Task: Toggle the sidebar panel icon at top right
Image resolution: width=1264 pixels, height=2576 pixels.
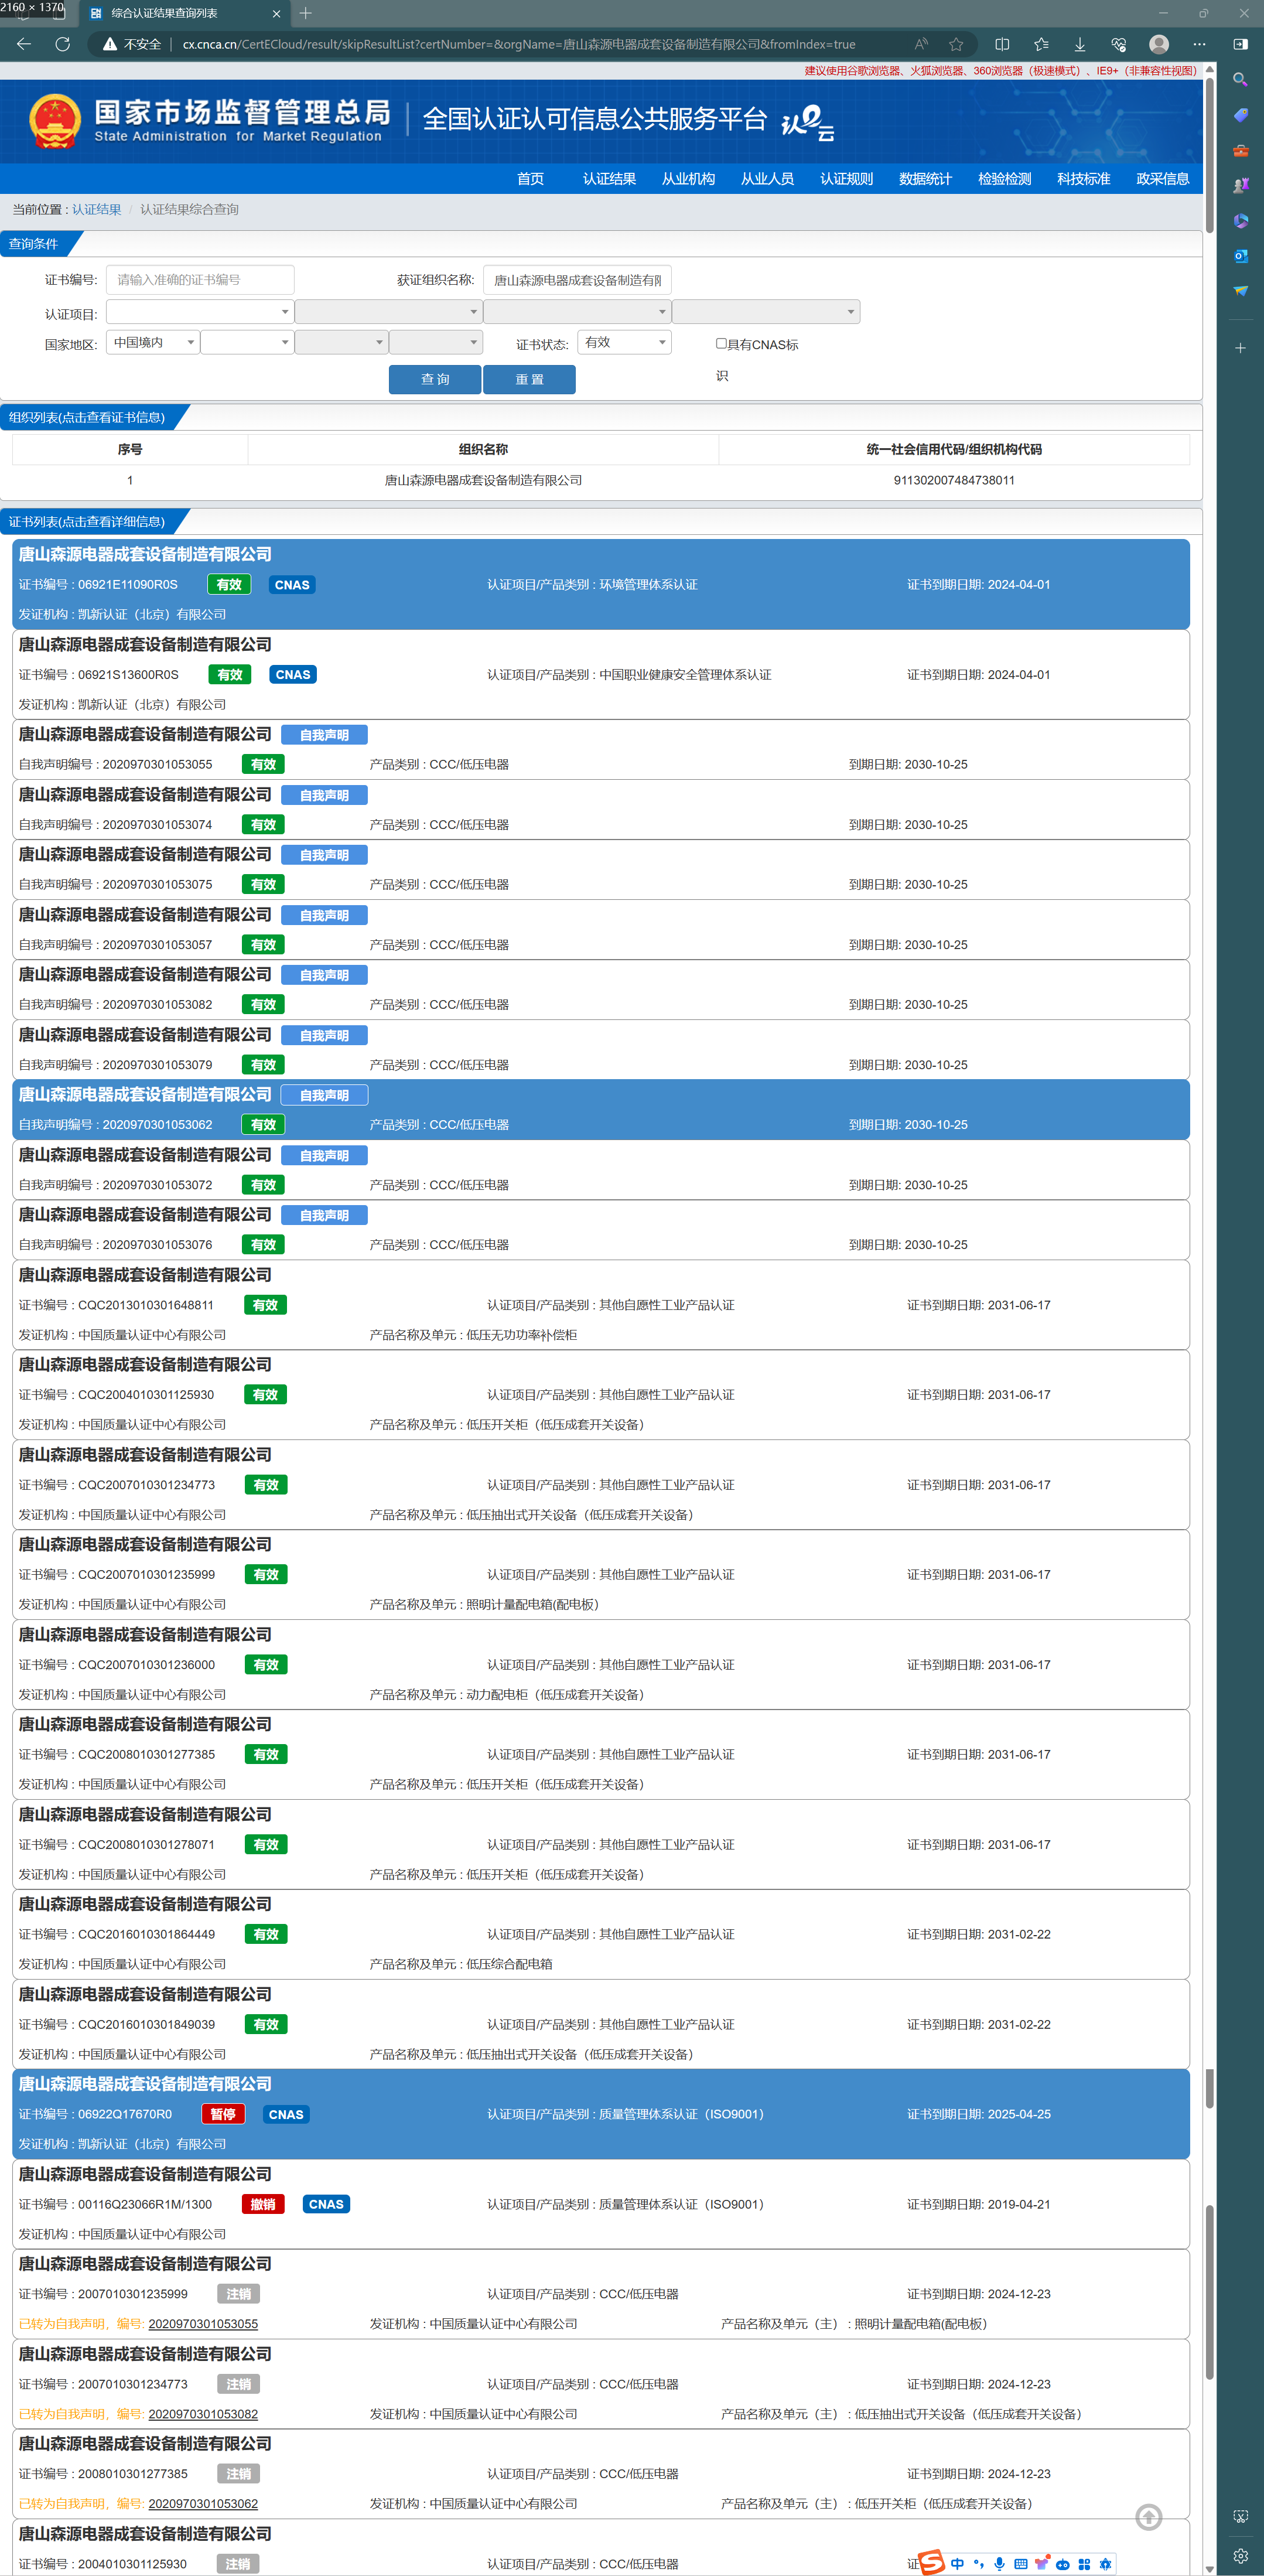Action: (x=1240, y=44)
